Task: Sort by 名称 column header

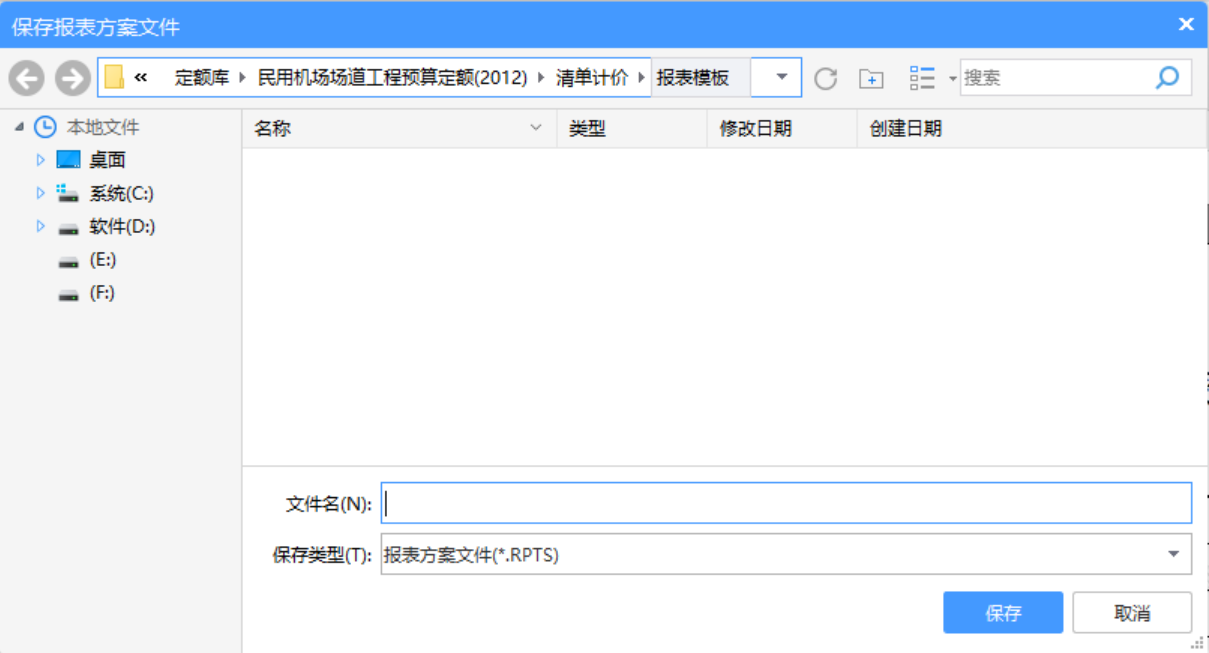Action: [x=273, y=129]
